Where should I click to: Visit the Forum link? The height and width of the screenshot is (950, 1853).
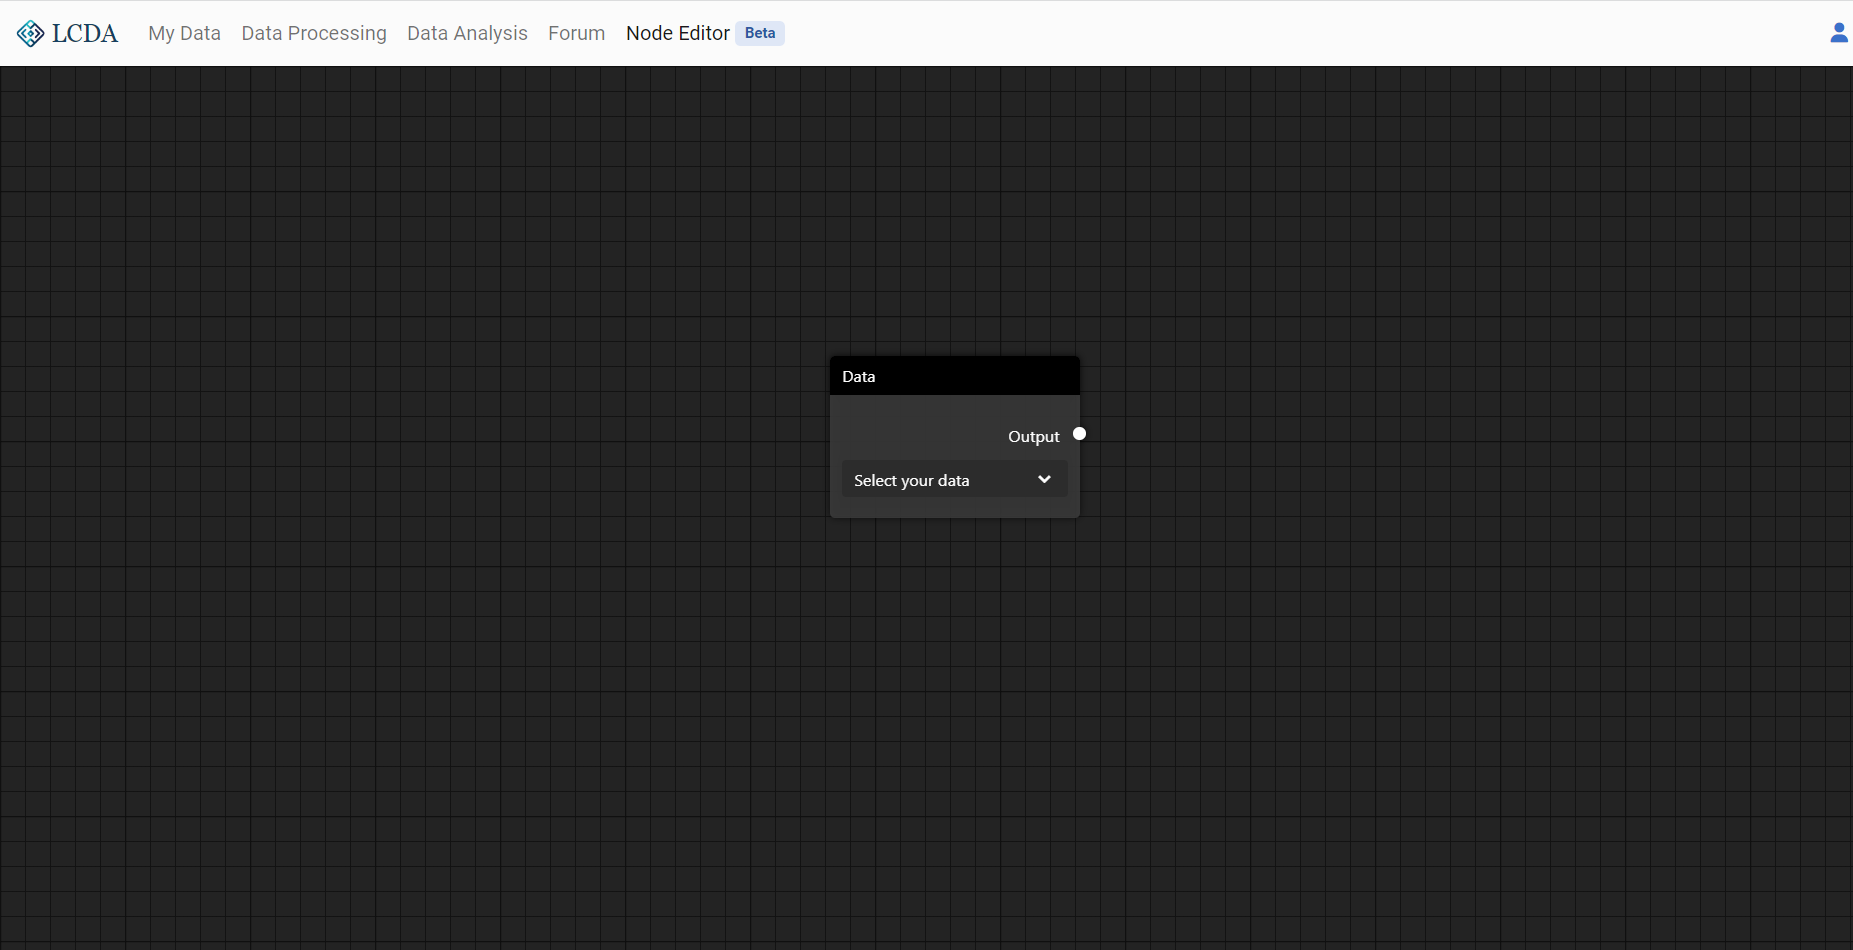point(576,33)
